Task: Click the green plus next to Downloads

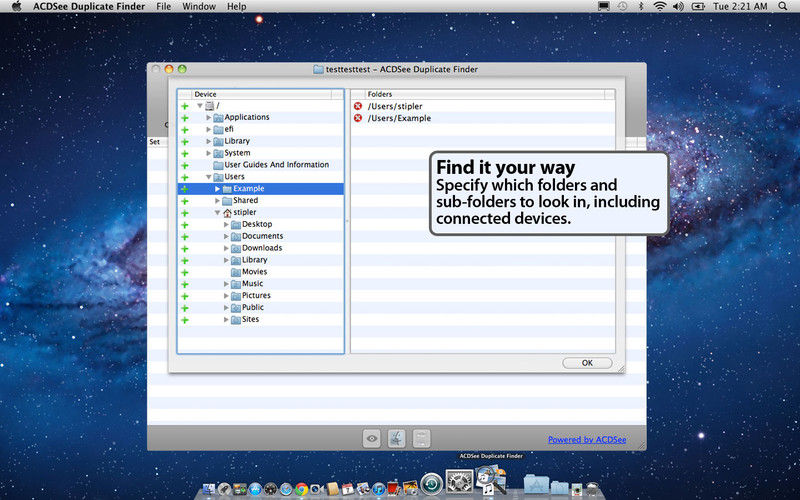Action: [185, 248]
